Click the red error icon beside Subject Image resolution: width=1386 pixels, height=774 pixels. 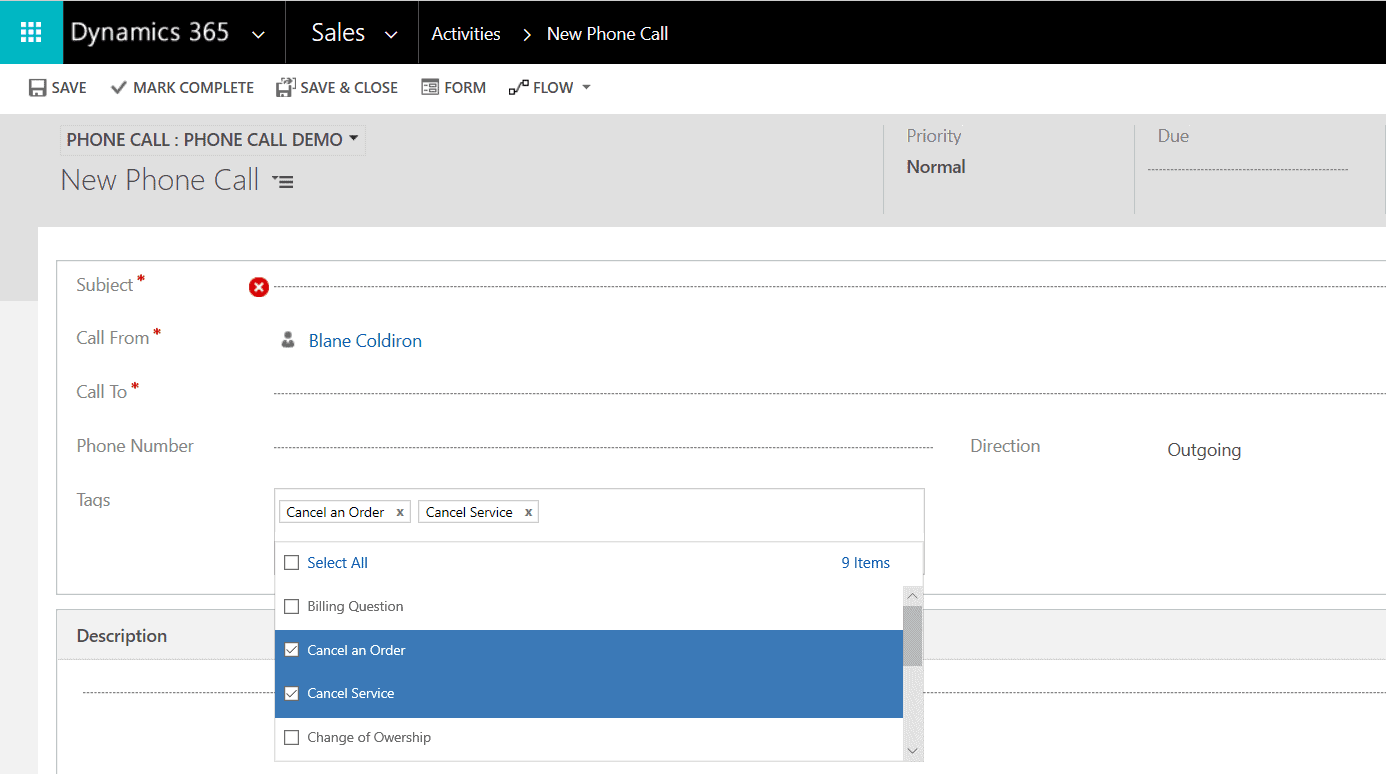259,287
